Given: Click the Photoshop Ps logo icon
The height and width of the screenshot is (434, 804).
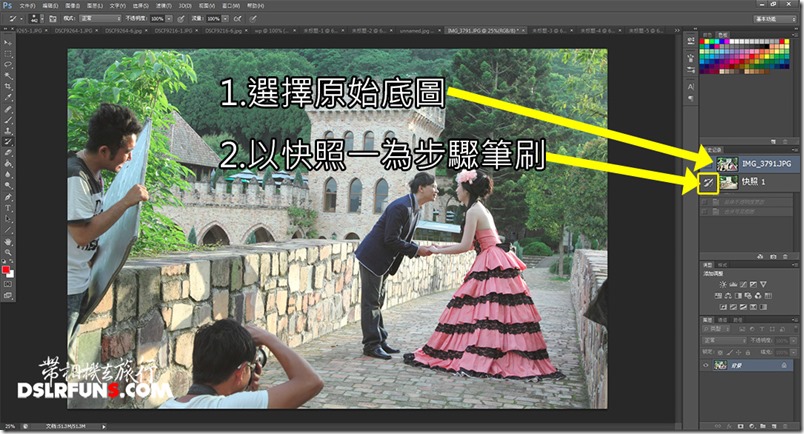Looking at the screenshot, I should pos(9,6).
